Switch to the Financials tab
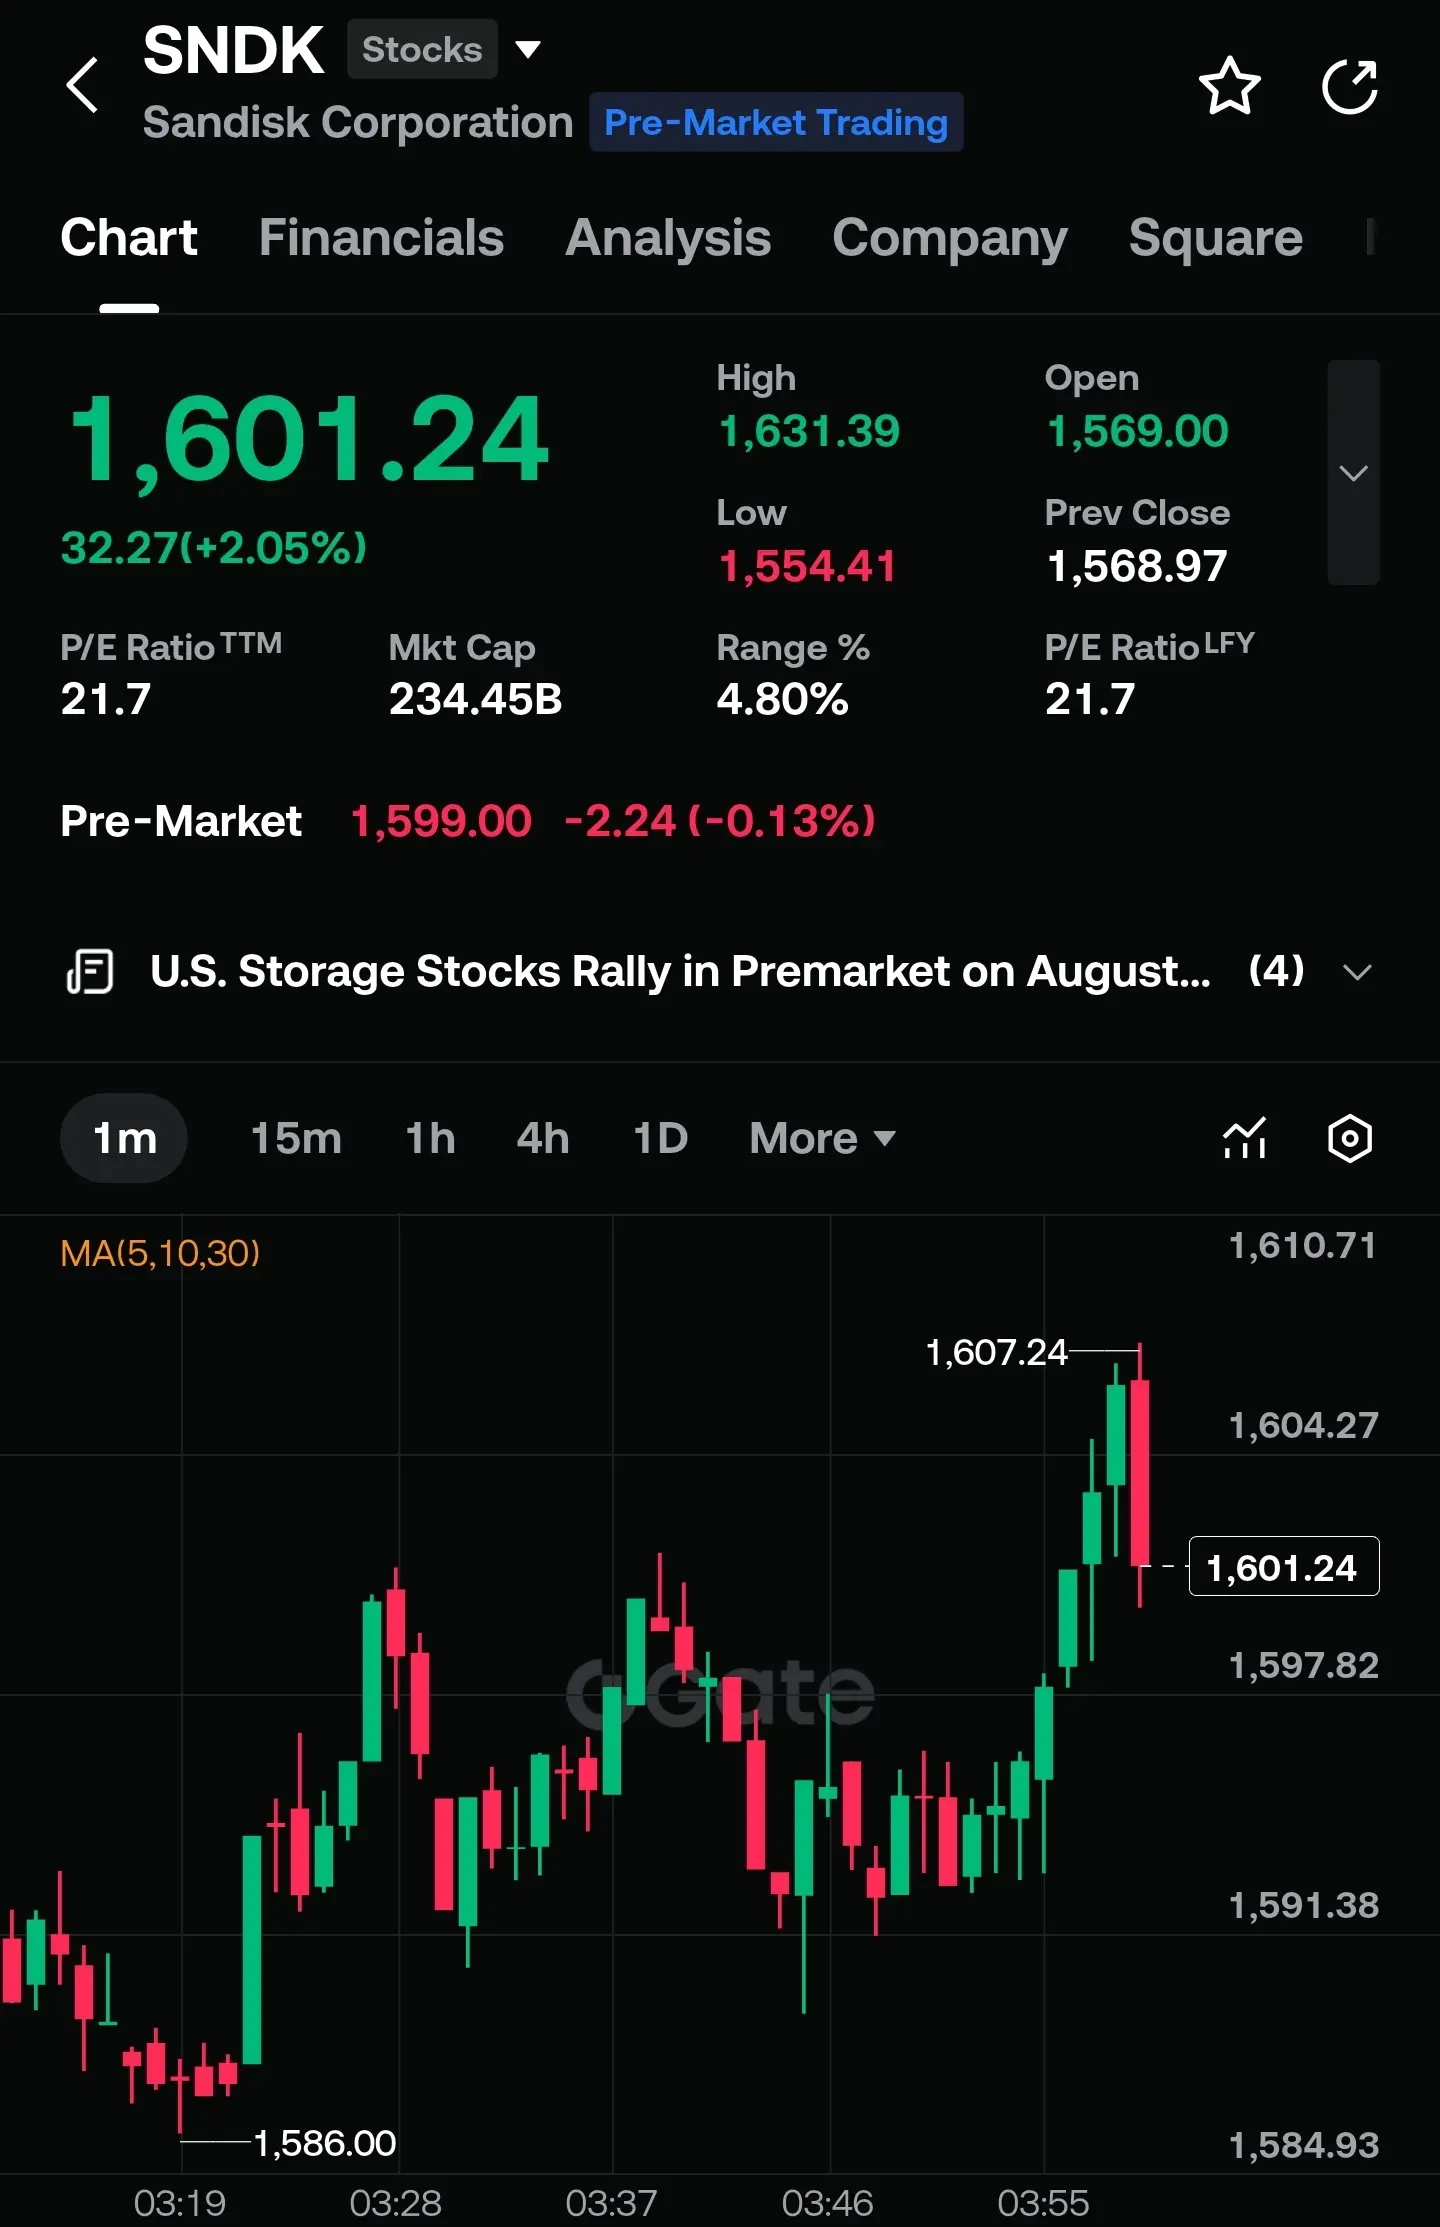This screenshot has width=1440, height=2227. (381, 238)
